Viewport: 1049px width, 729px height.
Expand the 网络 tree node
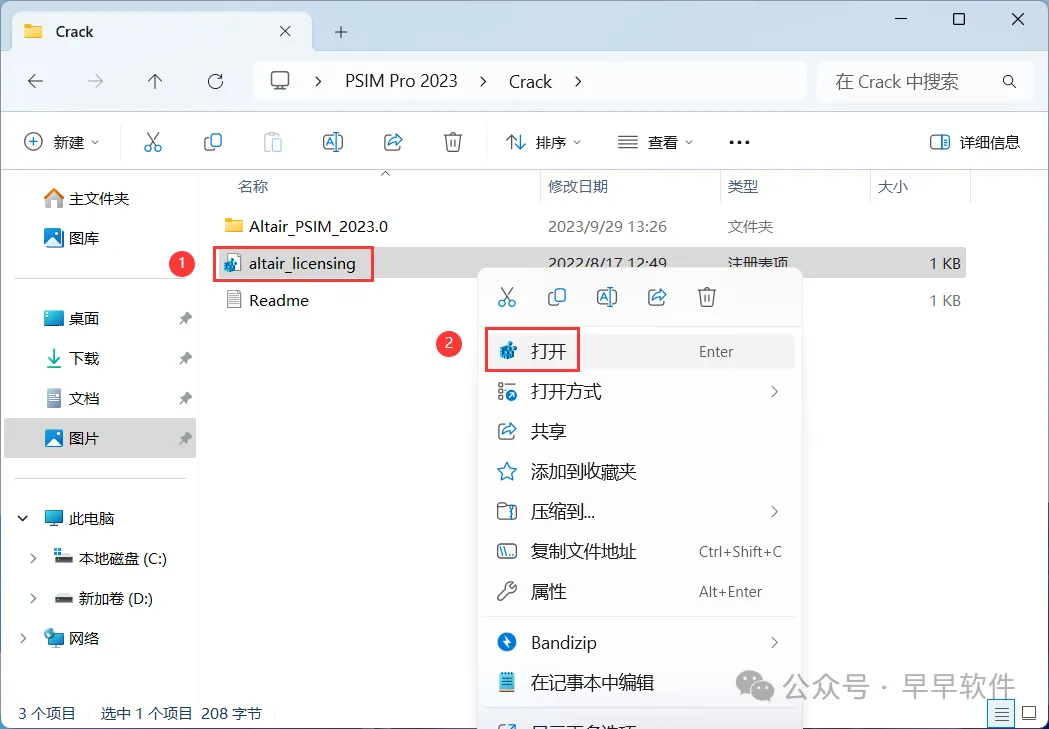tap(23, 639)
